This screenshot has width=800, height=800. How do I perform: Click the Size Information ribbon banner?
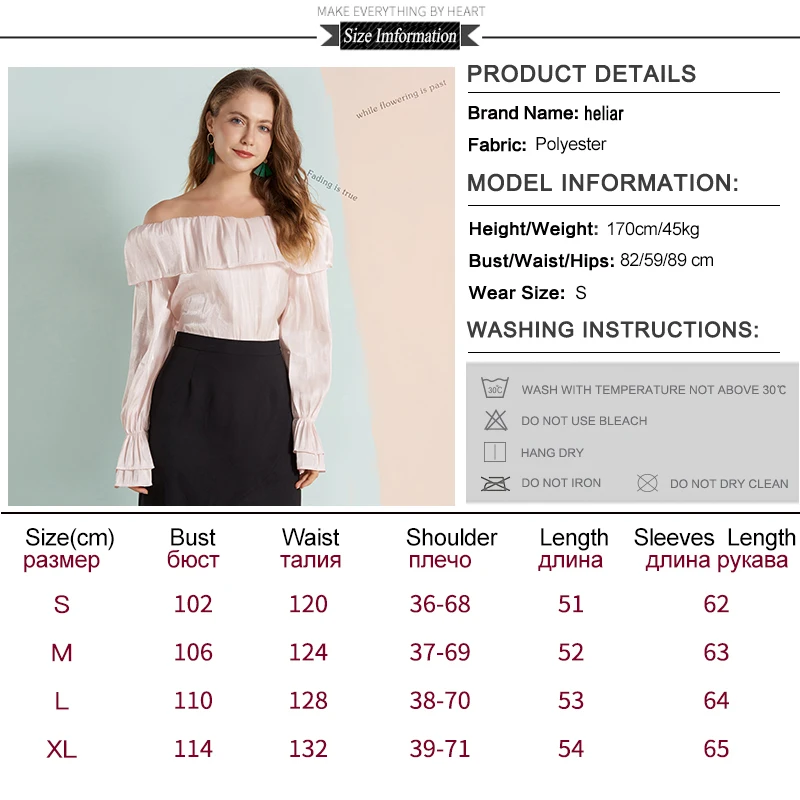[400, 37]
